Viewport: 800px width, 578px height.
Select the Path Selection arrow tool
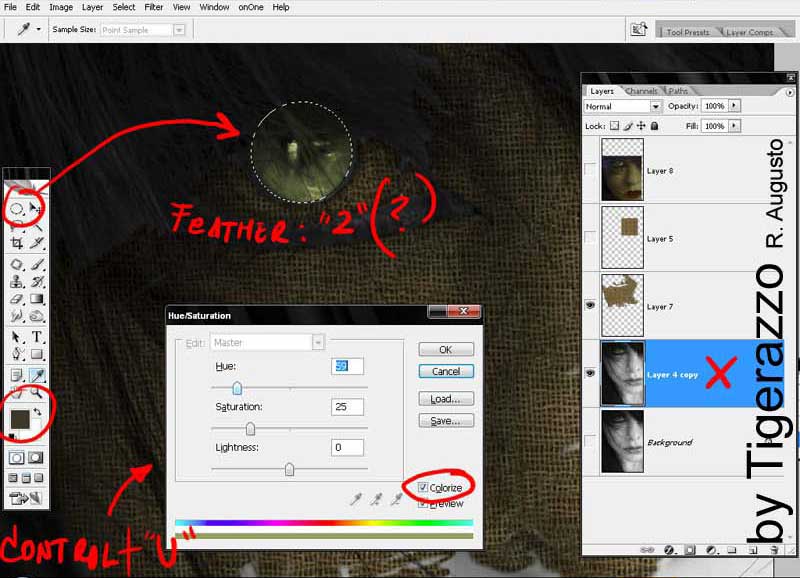[16, 337]
